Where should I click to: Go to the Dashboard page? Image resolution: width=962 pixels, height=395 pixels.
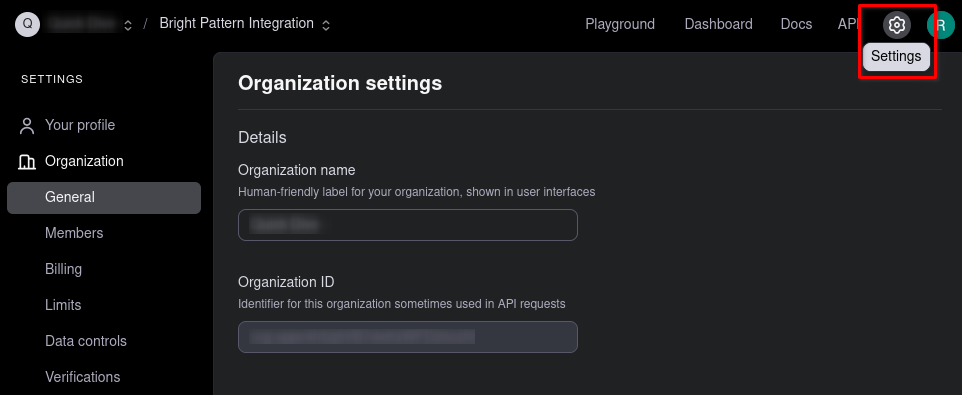pos(718,24)
